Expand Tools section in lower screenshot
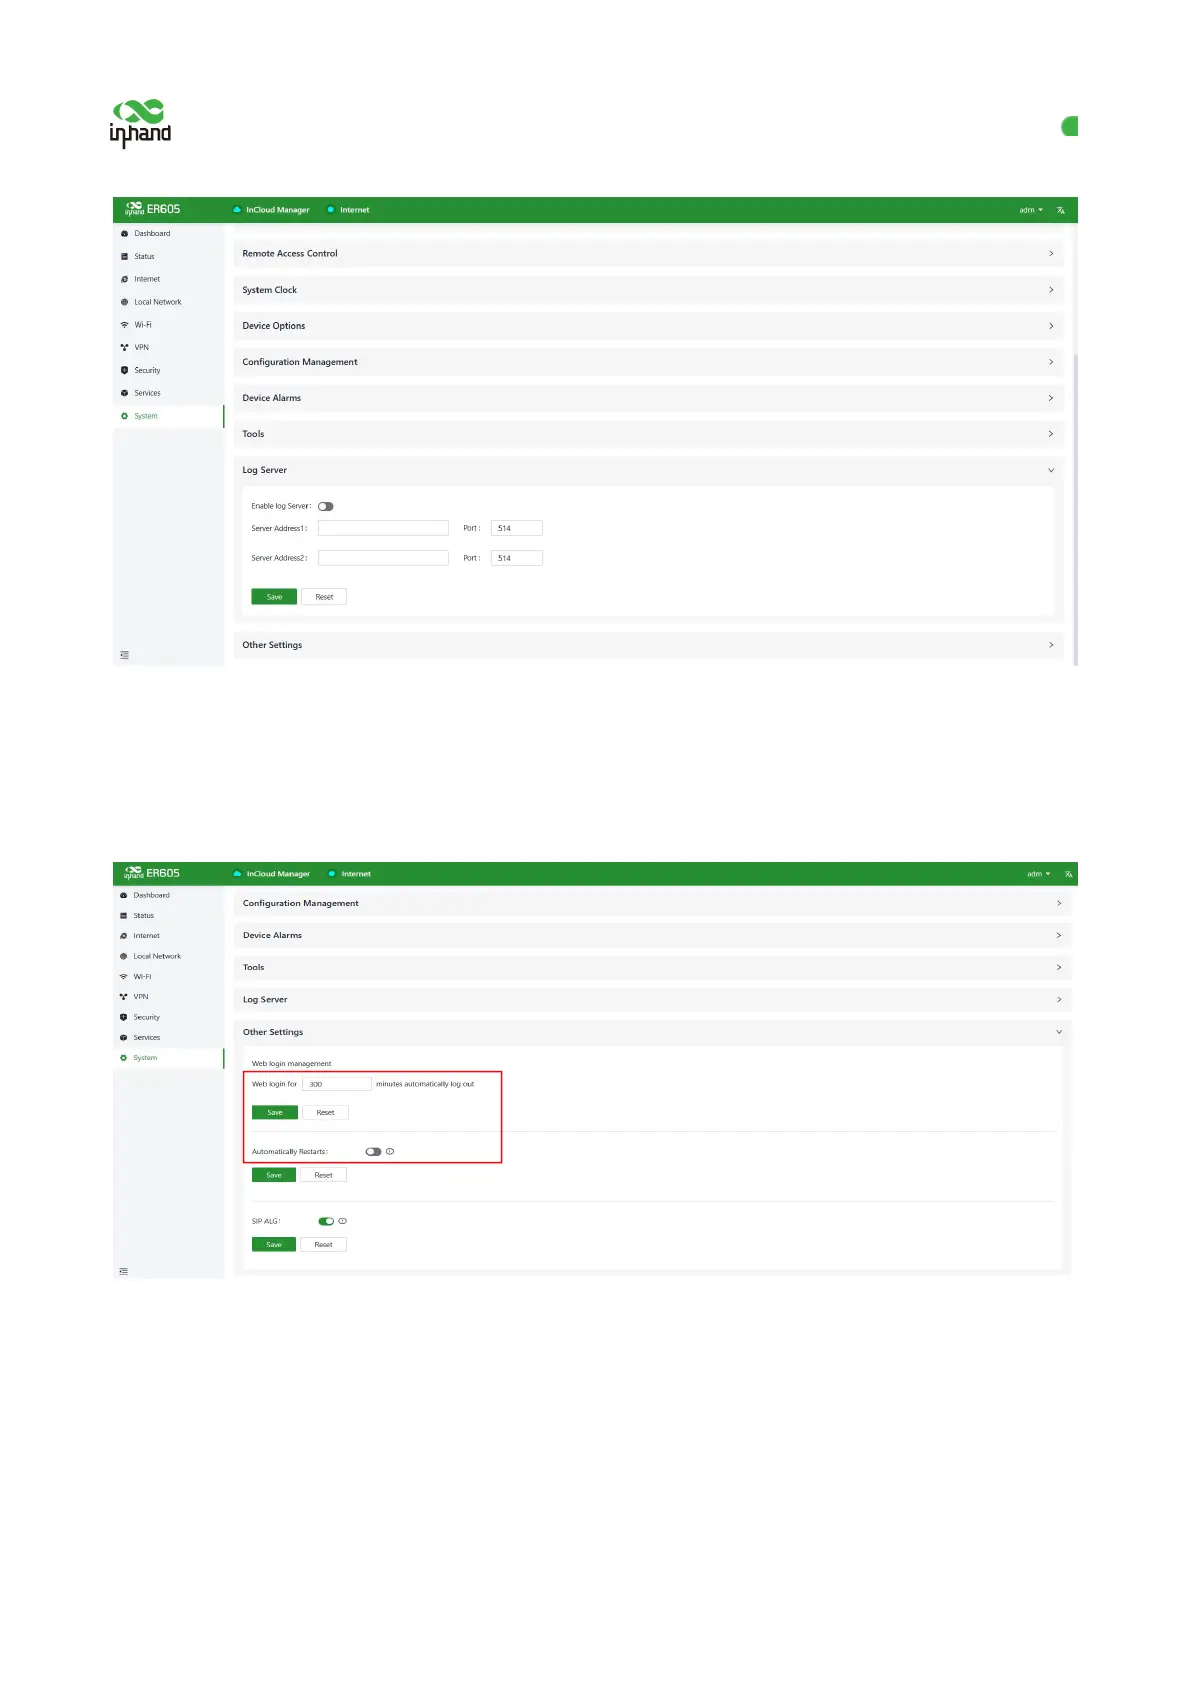 pos(651,968)
